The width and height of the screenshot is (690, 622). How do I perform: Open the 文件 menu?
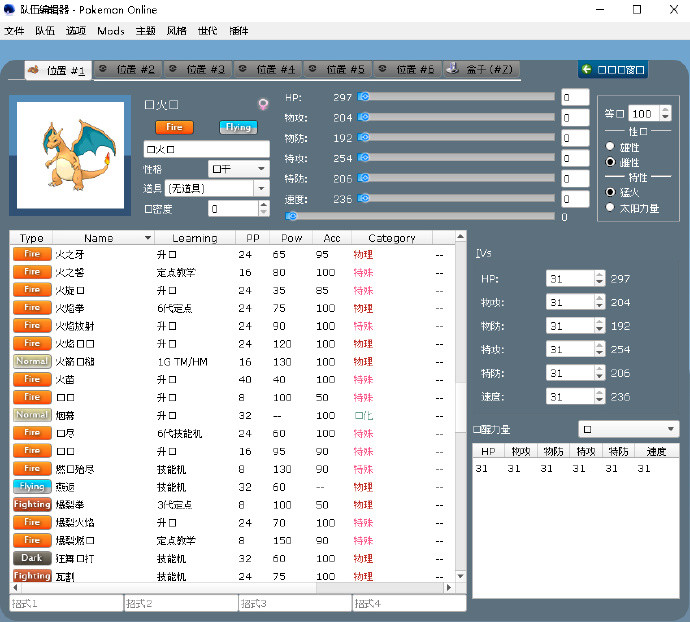click(x=14, y=31)
